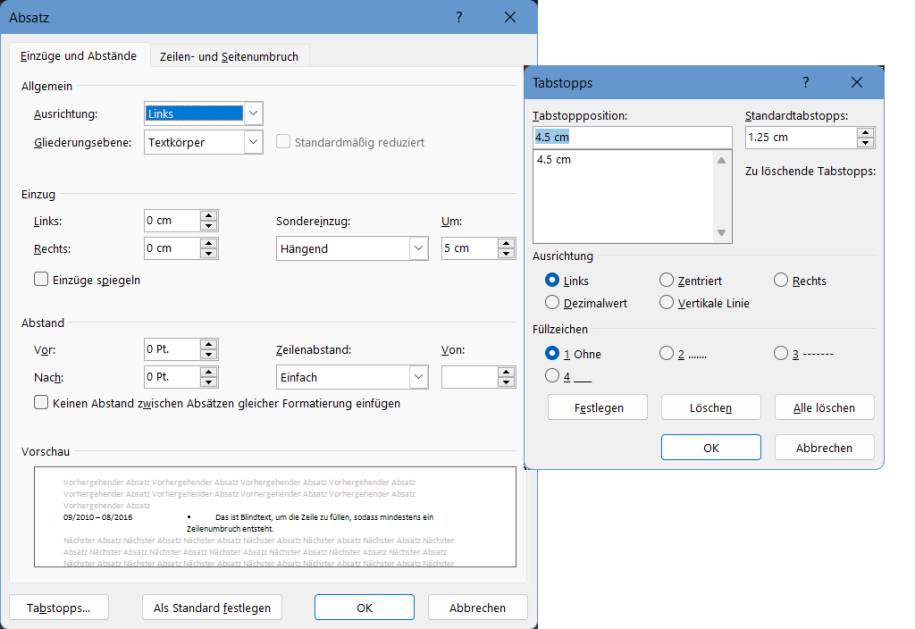This screenshot has width=915, height=629.
Task: Decrease the Nach spacing value
Action: 208,382
